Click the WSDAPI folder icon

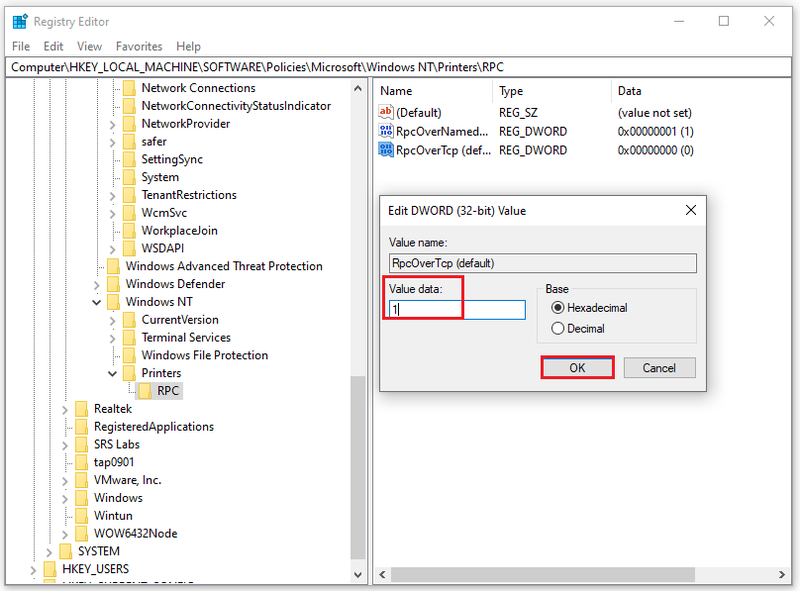(130, 248)
